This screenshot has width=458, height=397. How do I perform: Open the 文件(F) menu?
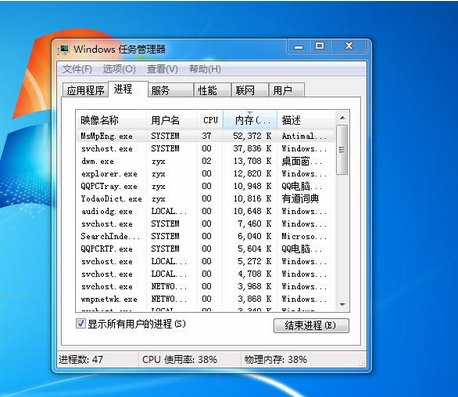pyautogui.click(x=77, y=69)
